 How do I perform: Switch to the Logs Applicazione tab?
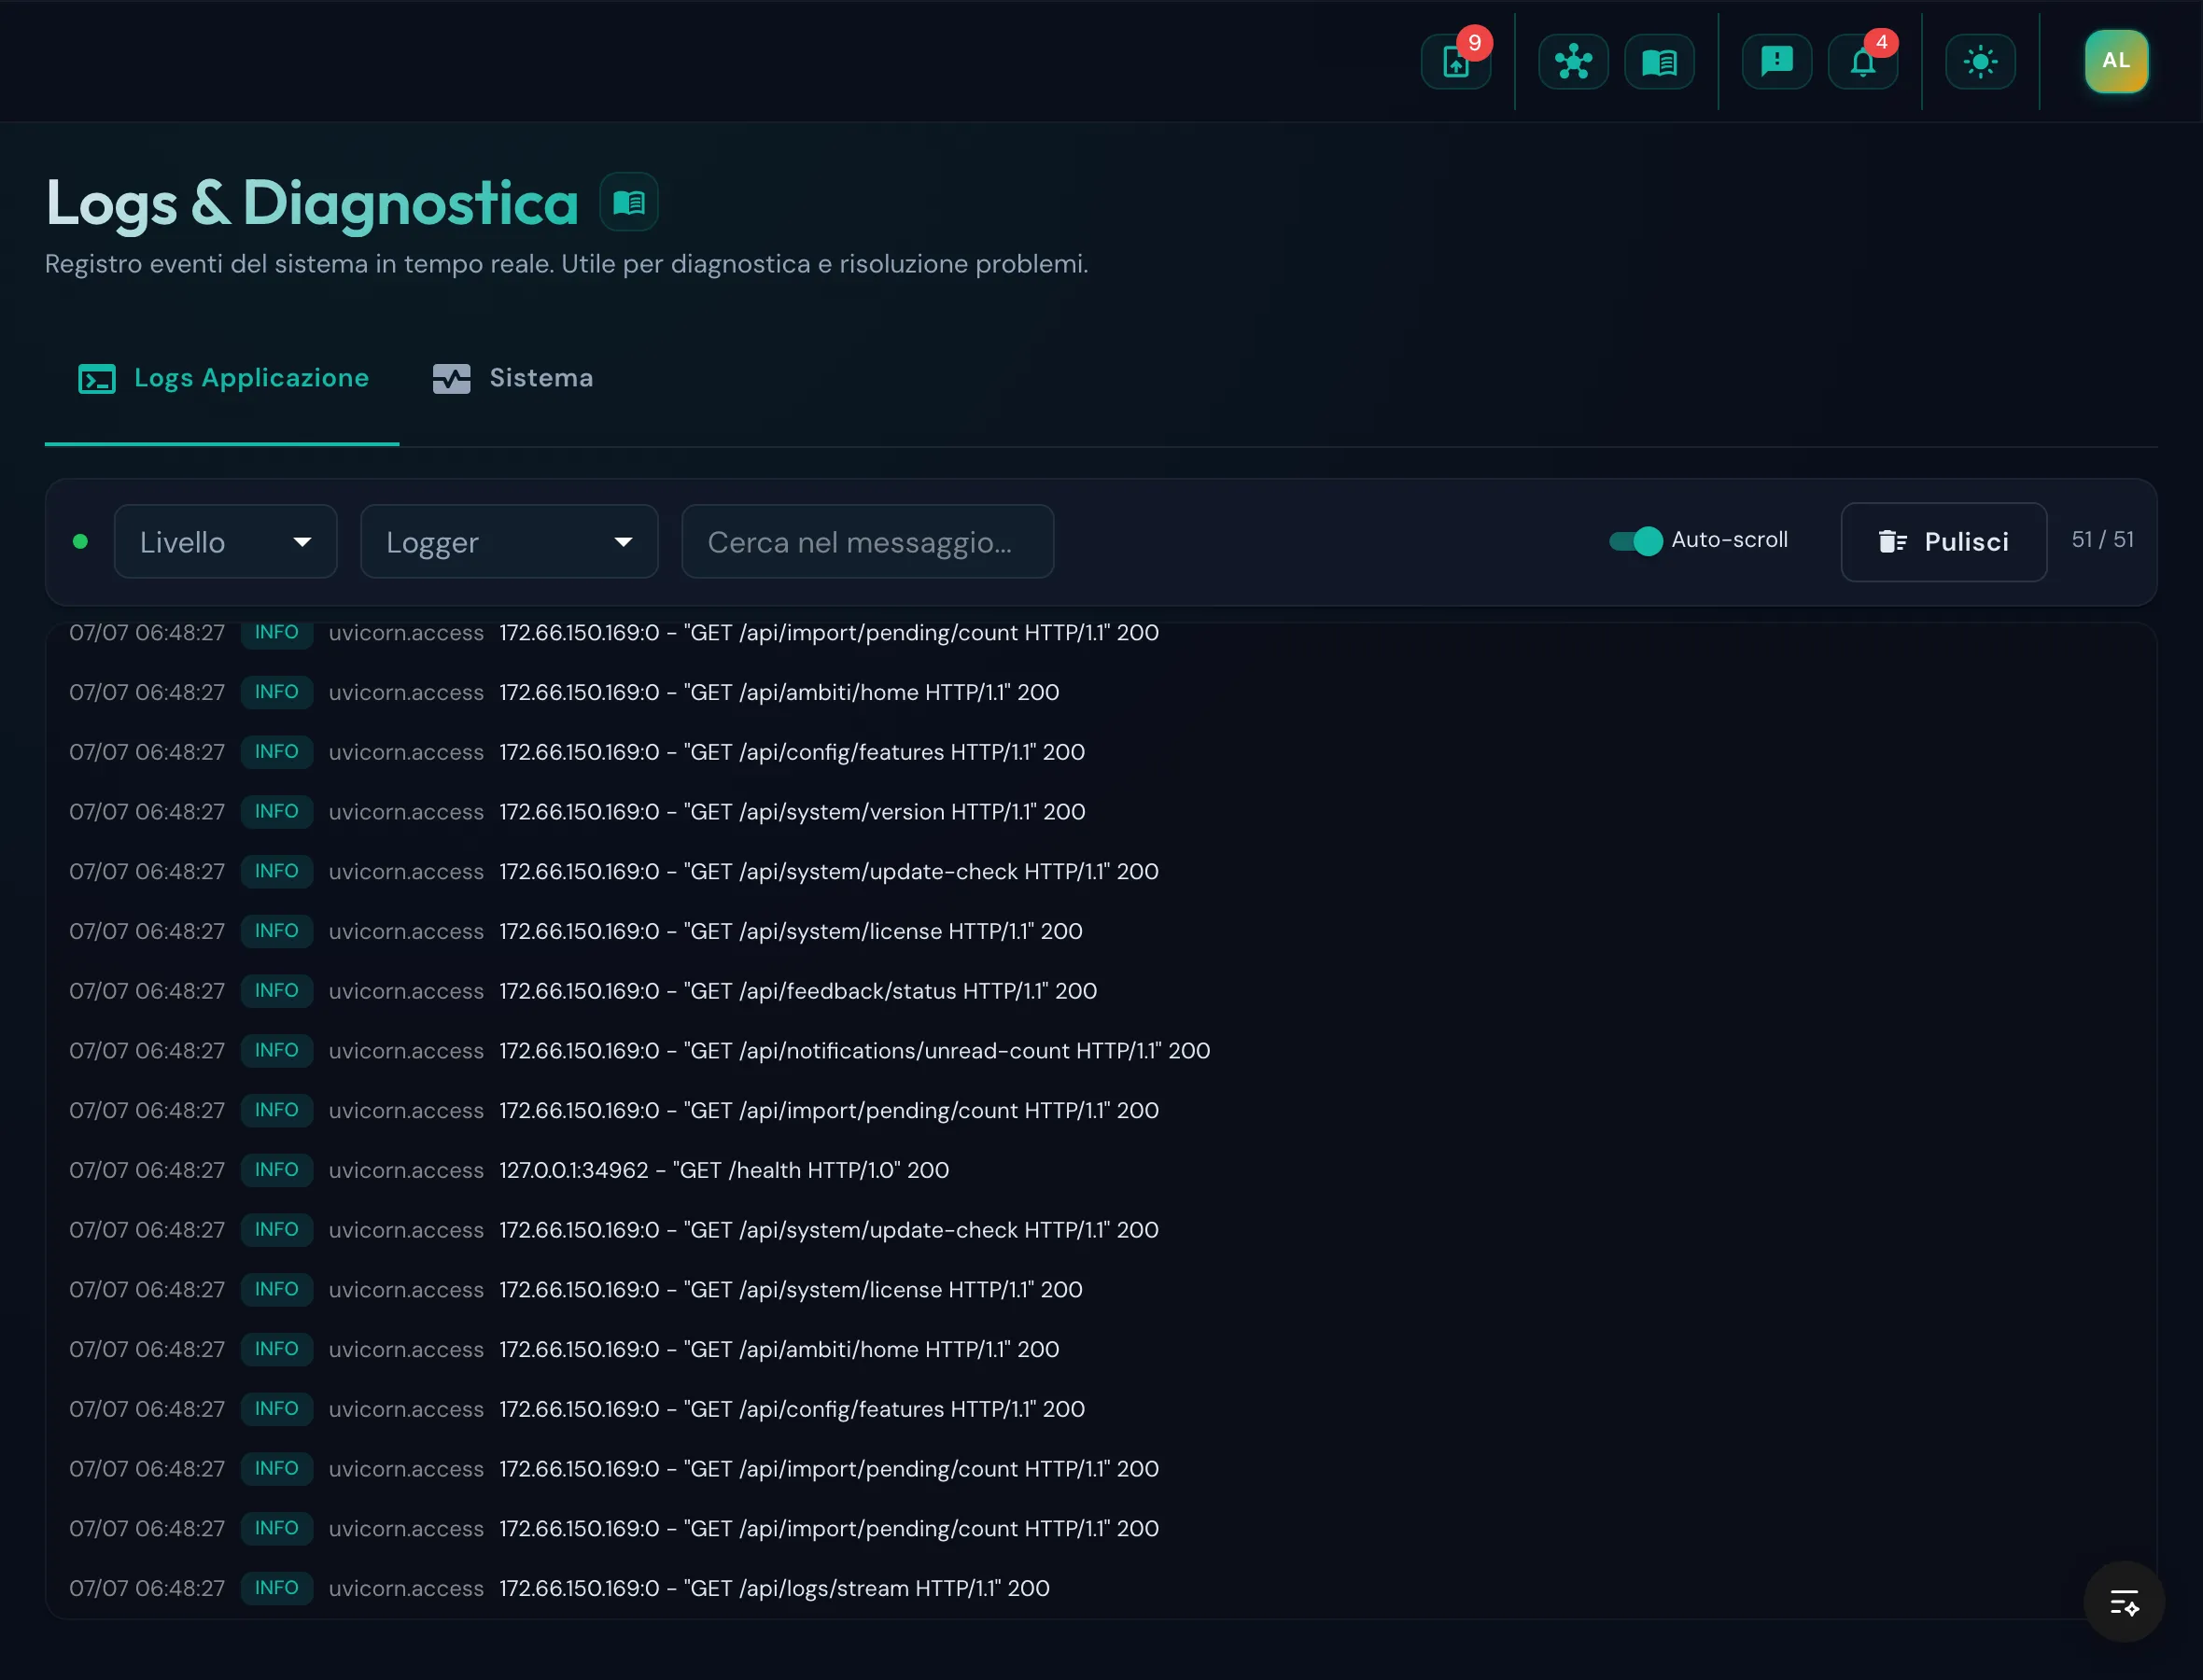pyautogui.click(x=222, y=378)
